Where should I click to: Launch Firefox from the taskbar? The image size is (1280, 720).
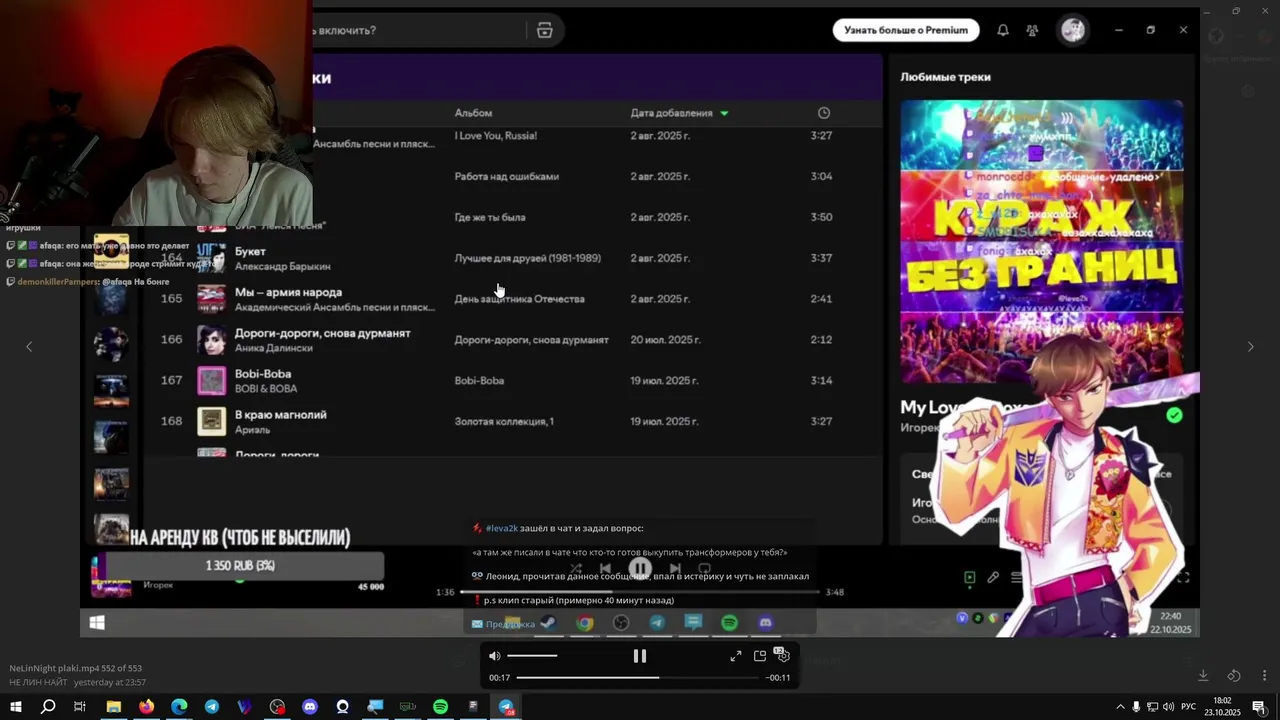(x=147, y=706)
